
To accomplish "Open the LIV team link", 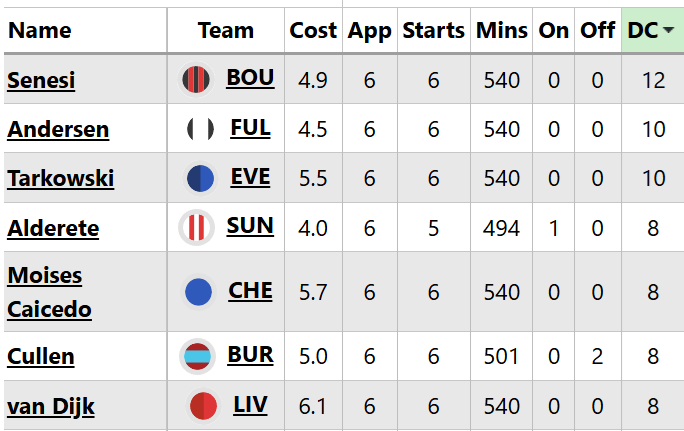I will point(250,404).
